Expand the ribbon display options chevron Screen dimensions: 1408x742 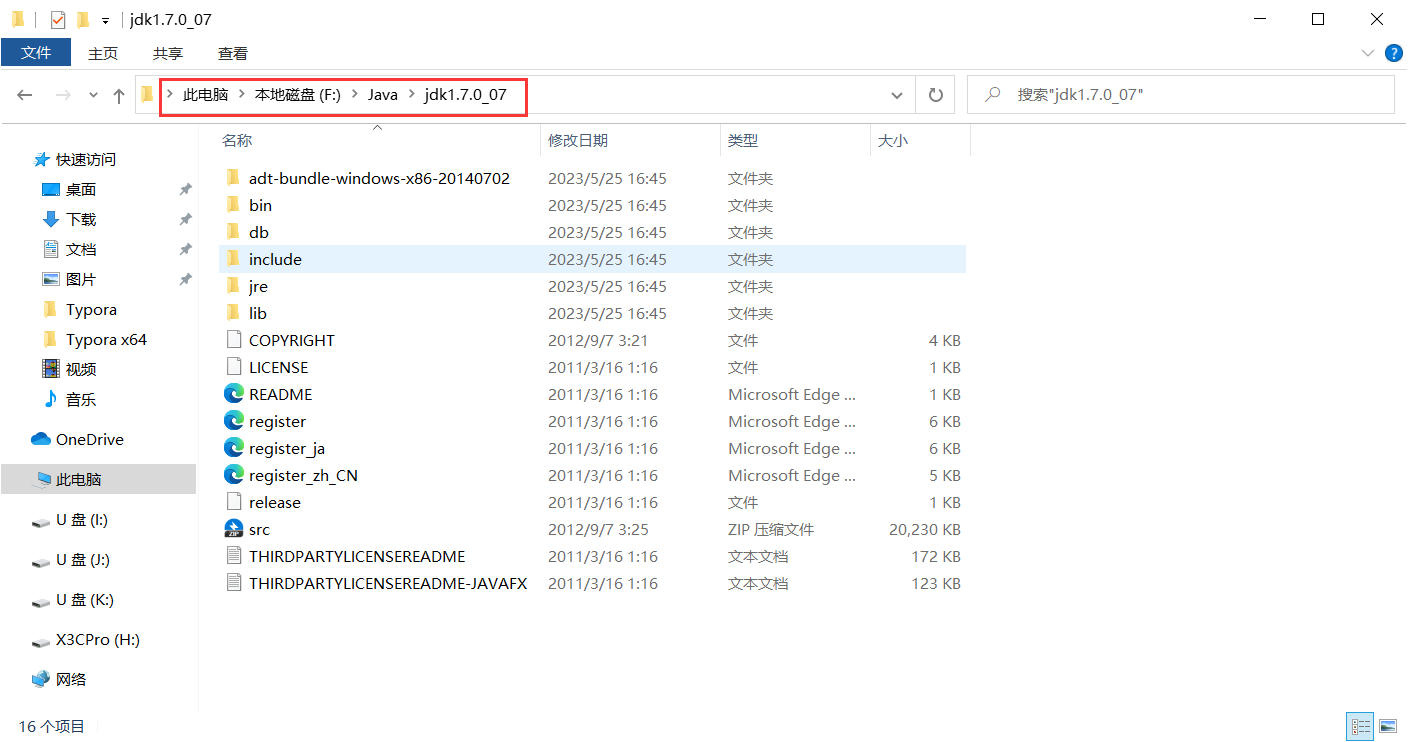point(1368,53)
